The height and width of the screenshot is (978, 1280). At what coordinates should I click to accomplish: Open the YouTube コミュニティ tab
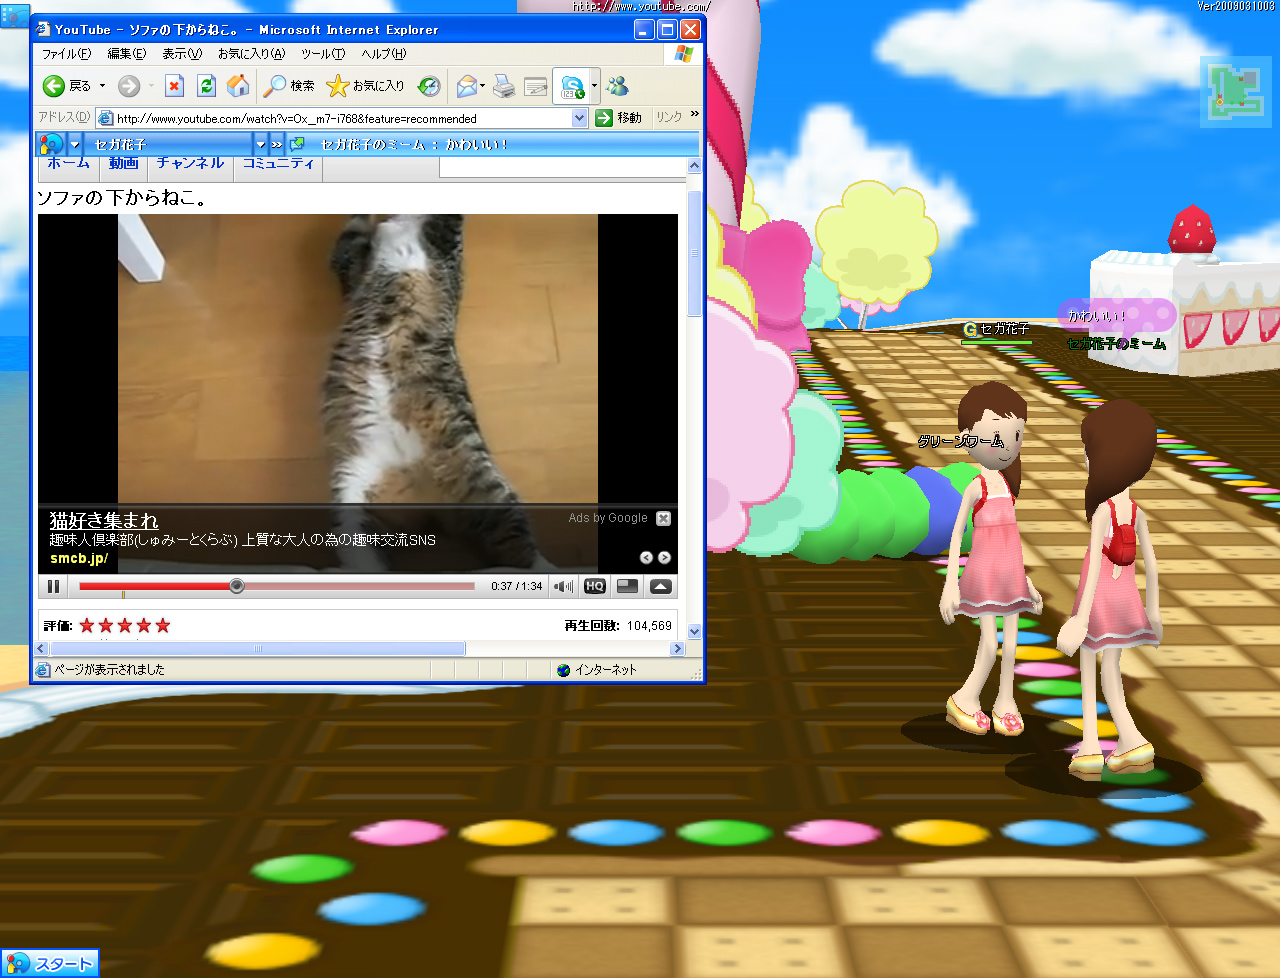(x=279, y=163)
